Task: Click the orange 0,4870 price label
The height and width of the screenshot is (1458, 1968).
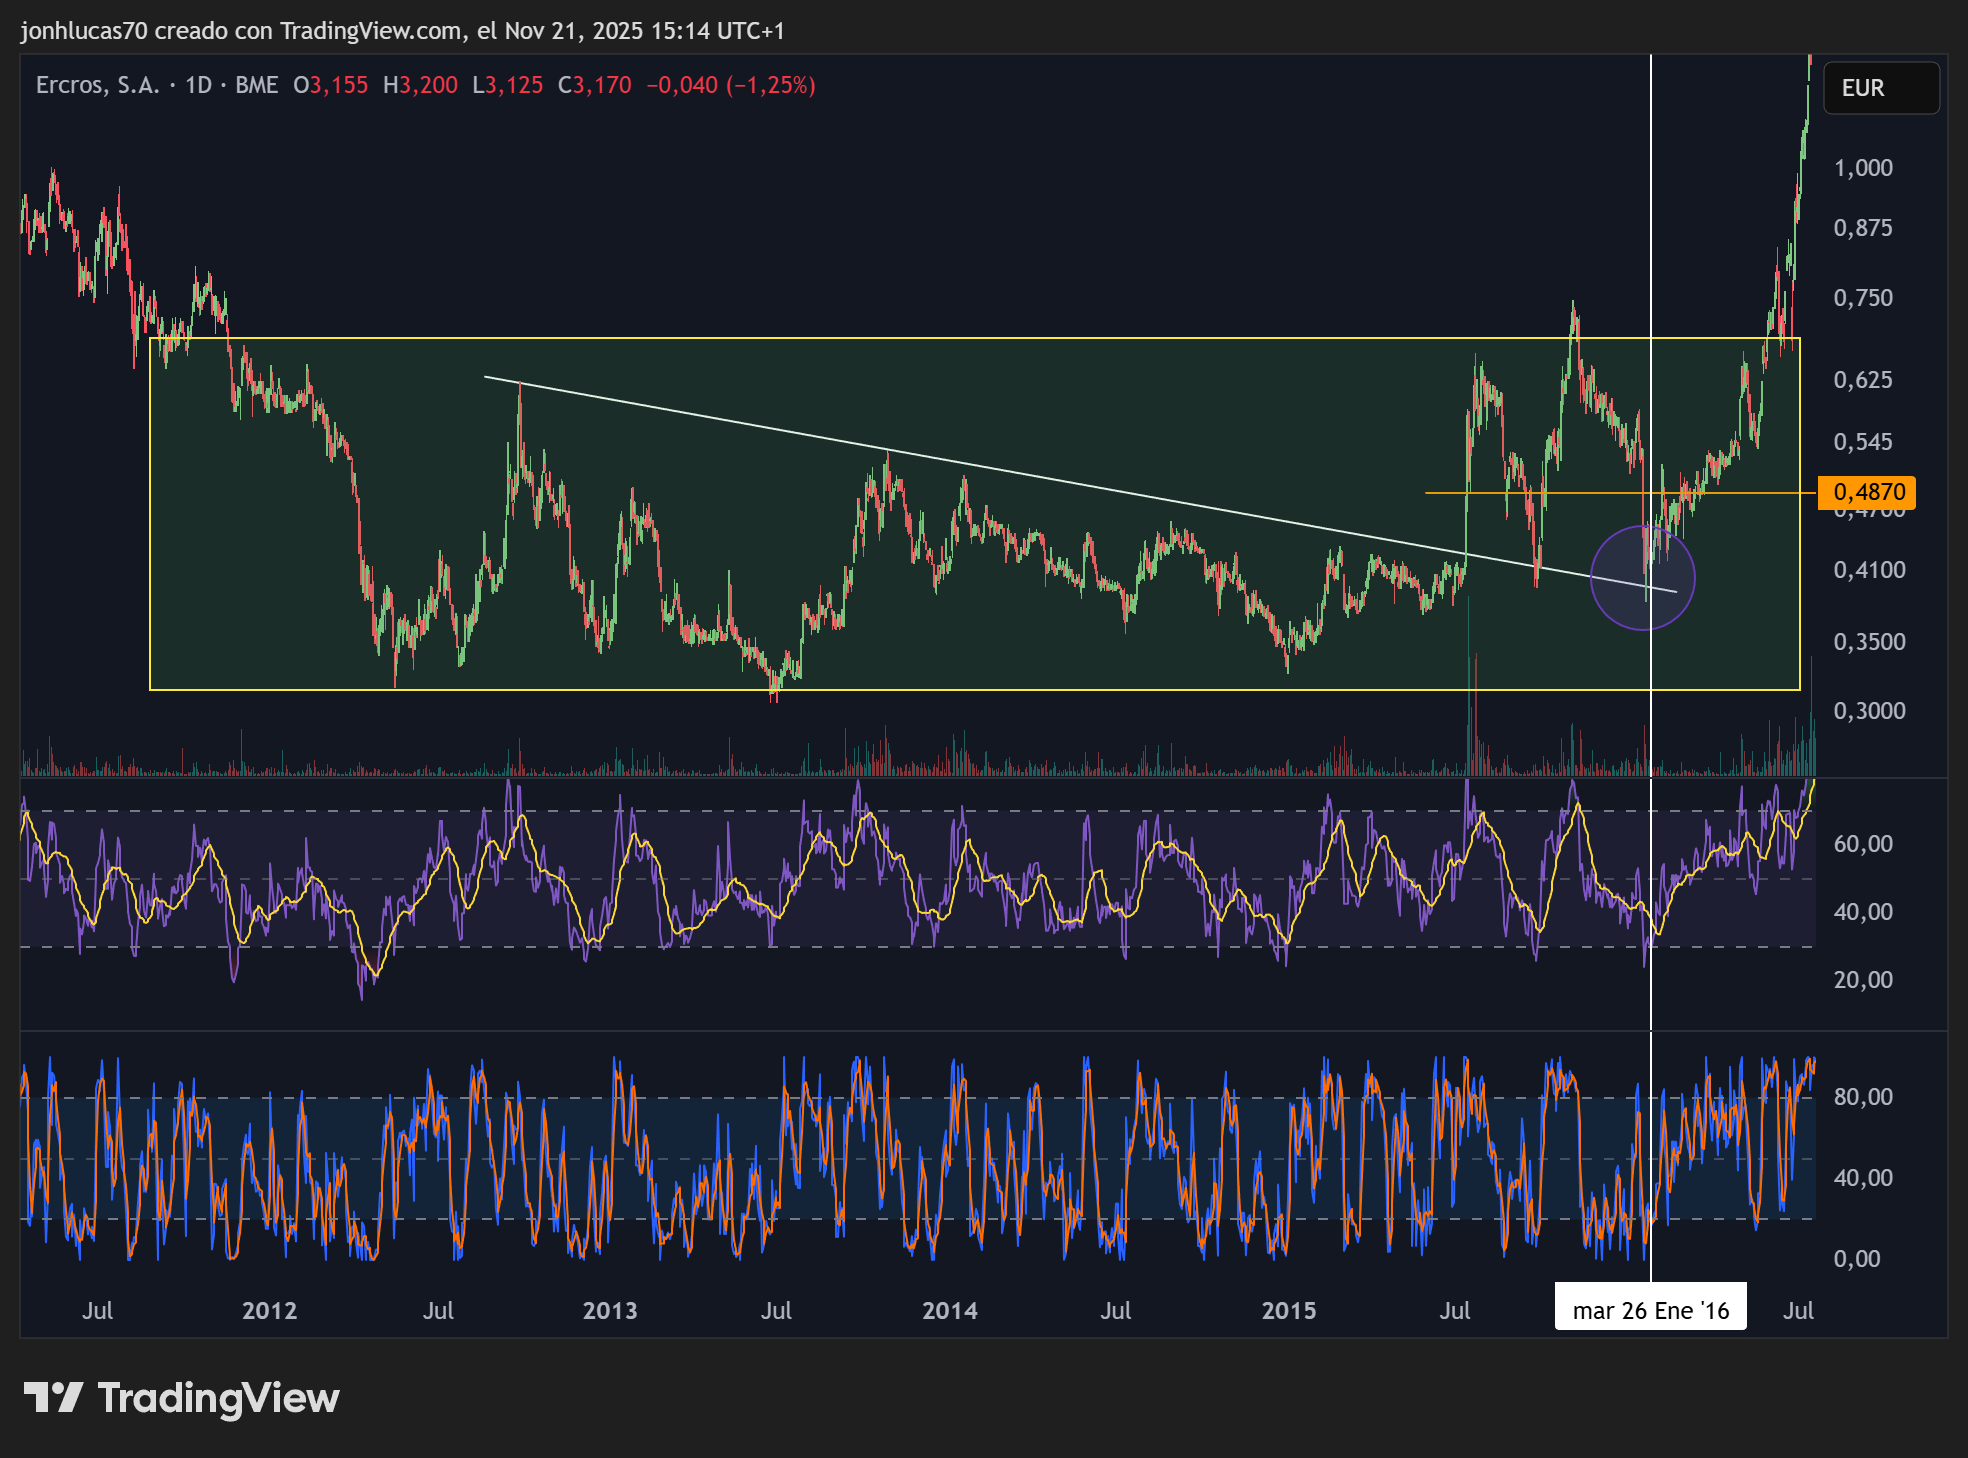Action: click(x=1866, y=492)
